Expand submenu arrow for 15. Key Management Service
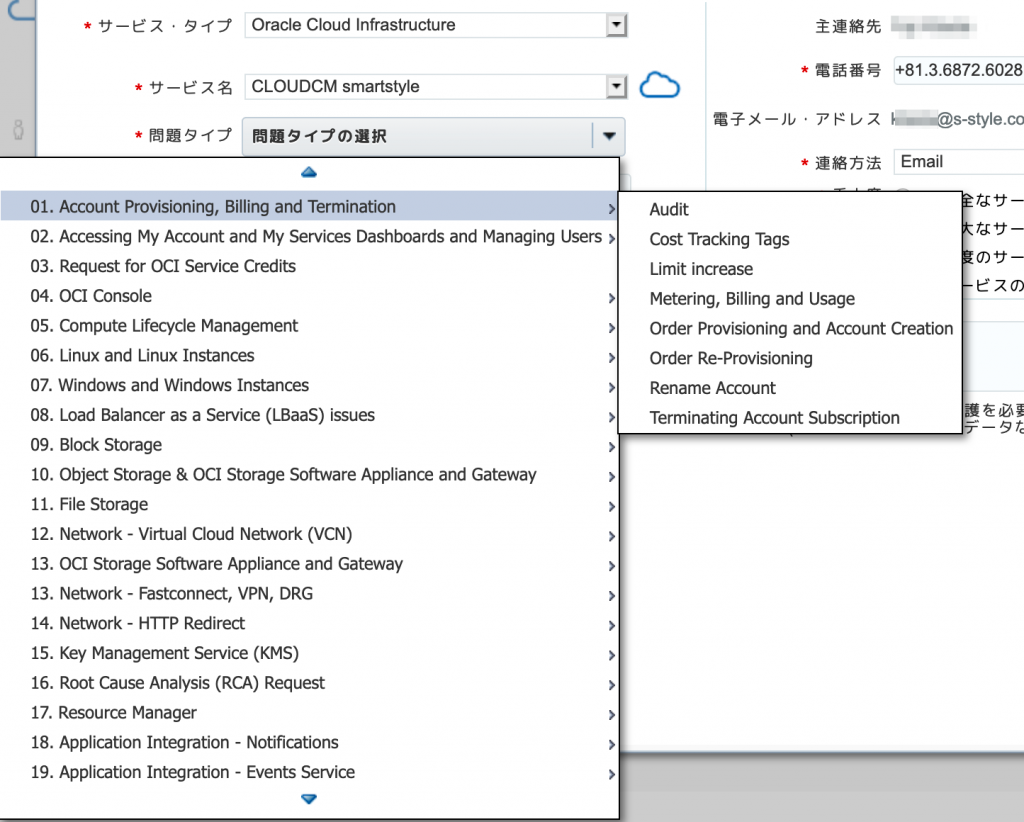This screenshot has height=822, width=1024. pyautogui.click(x=611, y=655)
